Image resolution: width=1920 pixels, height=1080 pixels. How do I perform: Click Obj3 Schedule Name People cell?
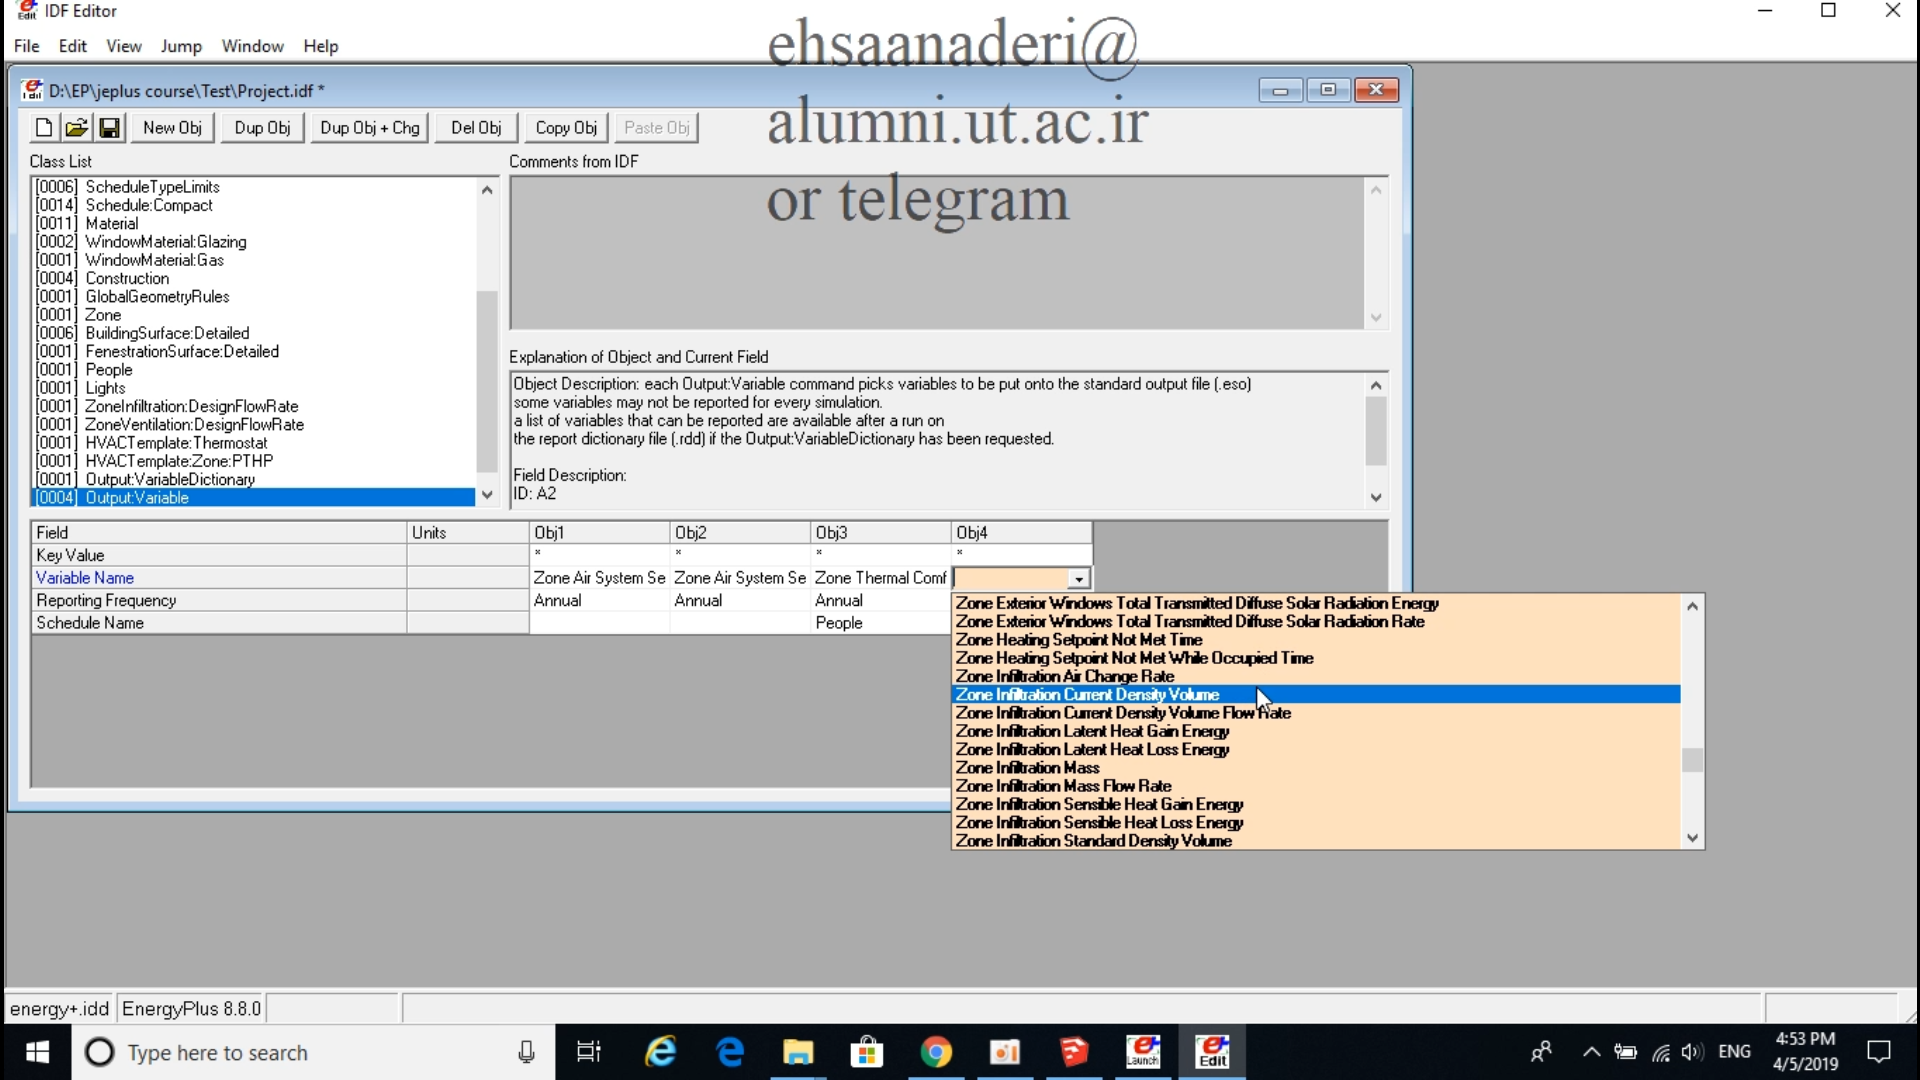[x=880, y=623]
